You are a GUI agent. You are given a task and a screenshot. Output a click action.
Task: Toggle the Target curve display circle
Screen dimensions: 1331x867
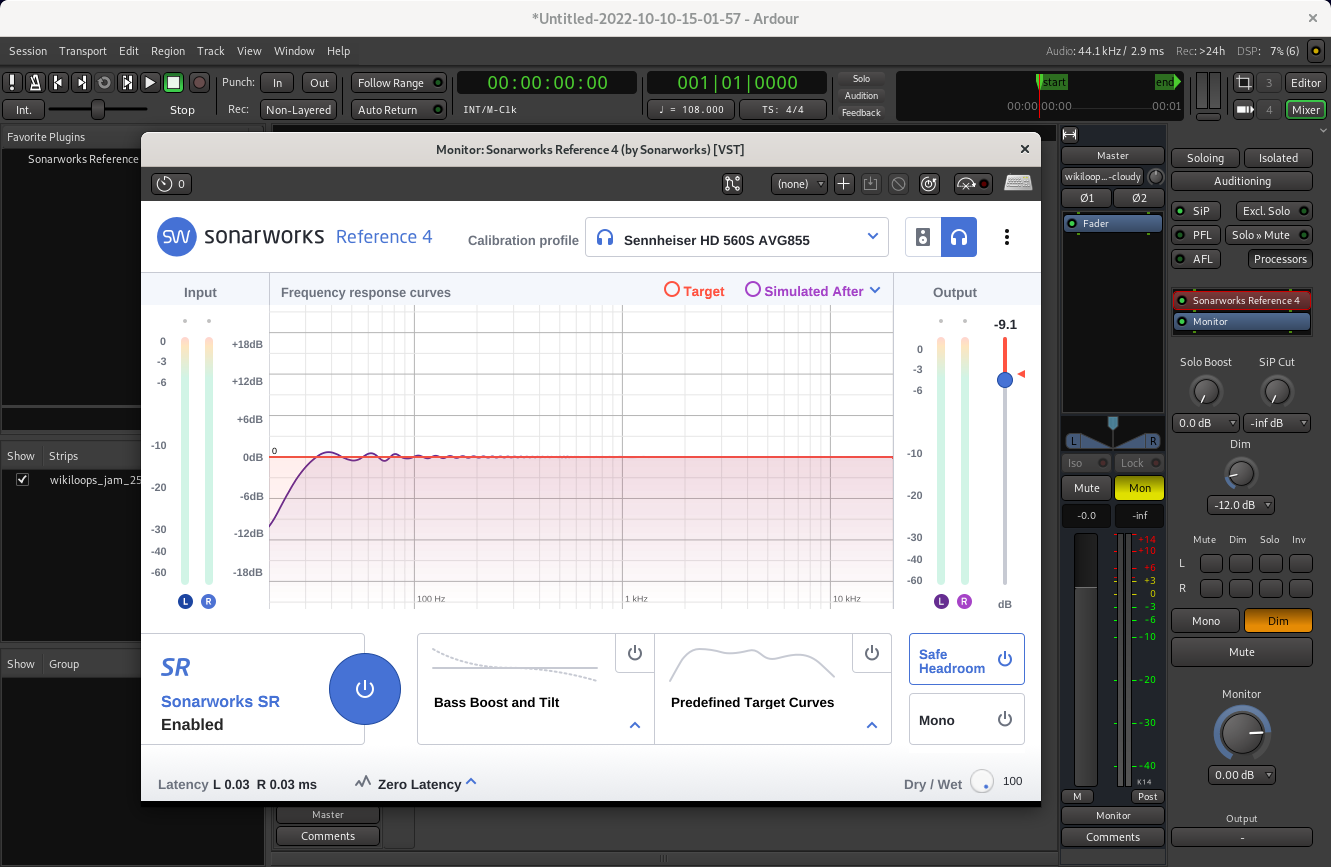(672, 290)
